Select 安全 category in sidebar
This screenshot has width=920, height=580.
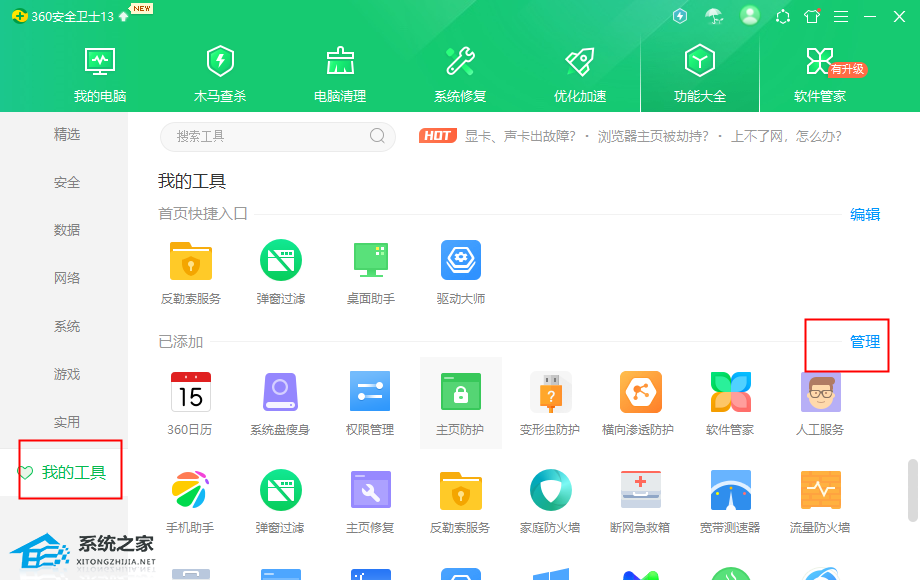tap(67, 182)
